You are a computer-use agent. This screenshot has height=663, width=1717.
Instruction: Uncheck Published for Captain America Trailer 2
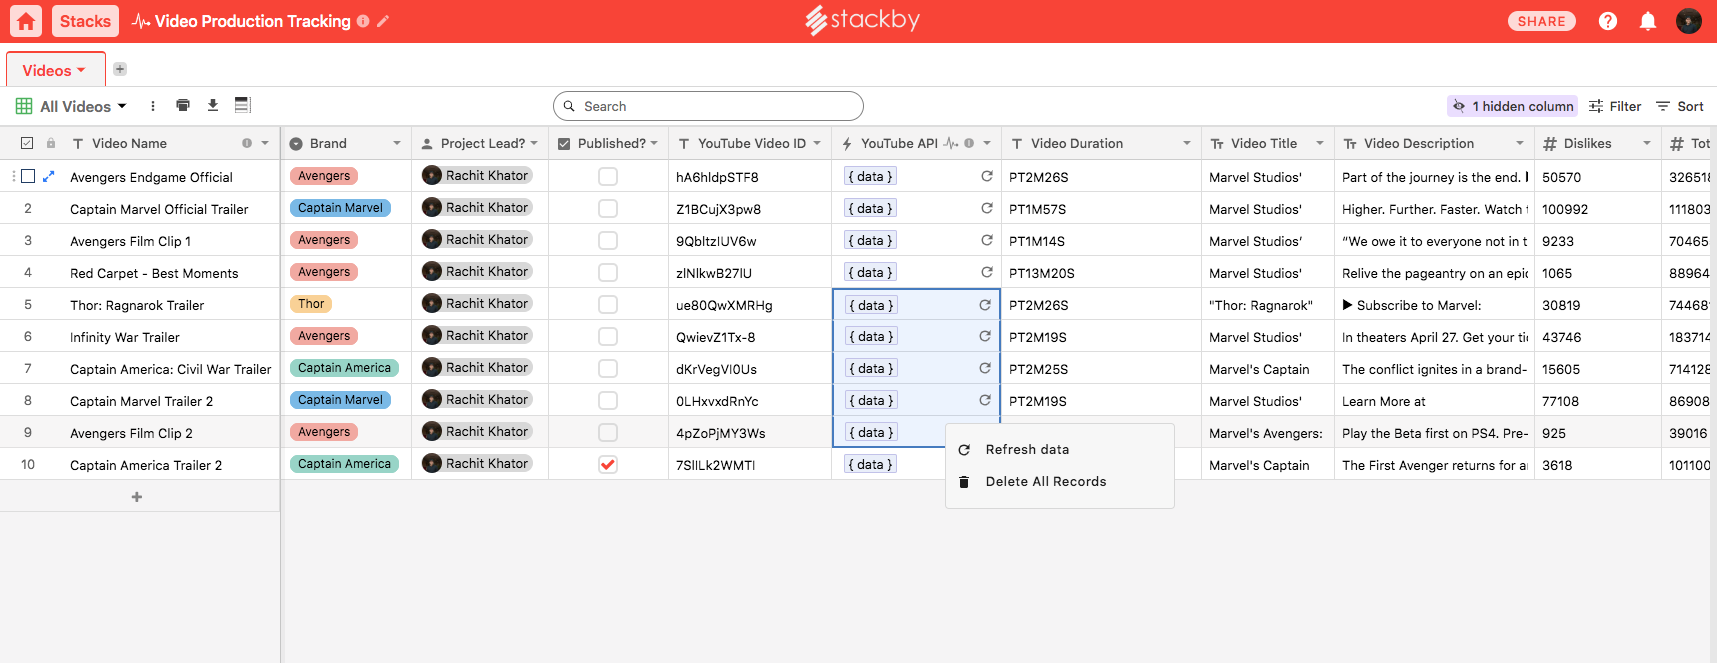(x=608, y=464)
